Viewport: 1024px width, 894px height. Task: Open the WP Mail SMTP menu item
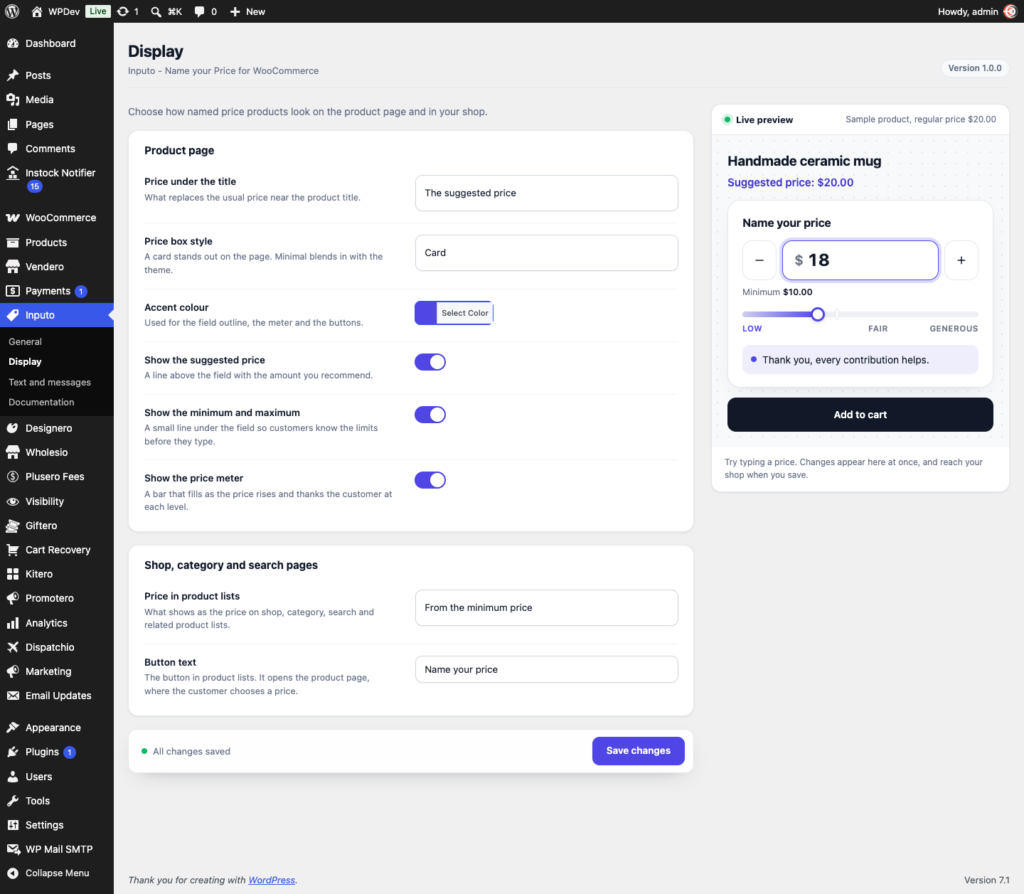57,849
